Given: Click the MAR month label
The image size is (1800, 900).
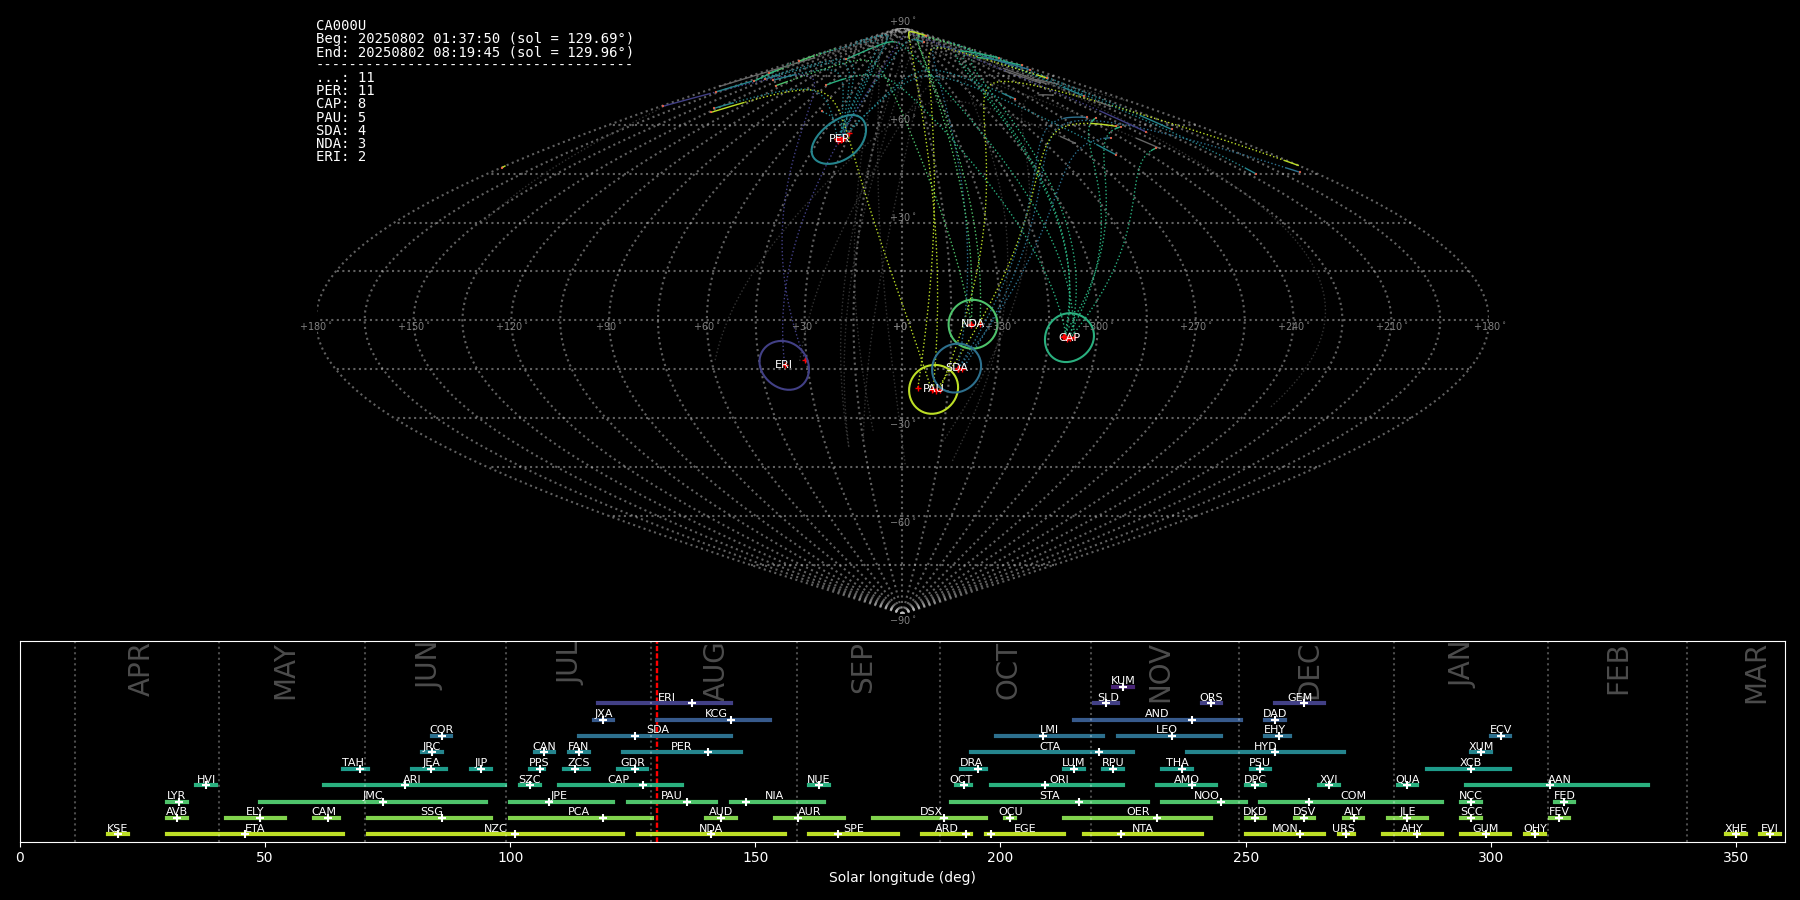Looking at the screenshot, I should [1756, 674].
